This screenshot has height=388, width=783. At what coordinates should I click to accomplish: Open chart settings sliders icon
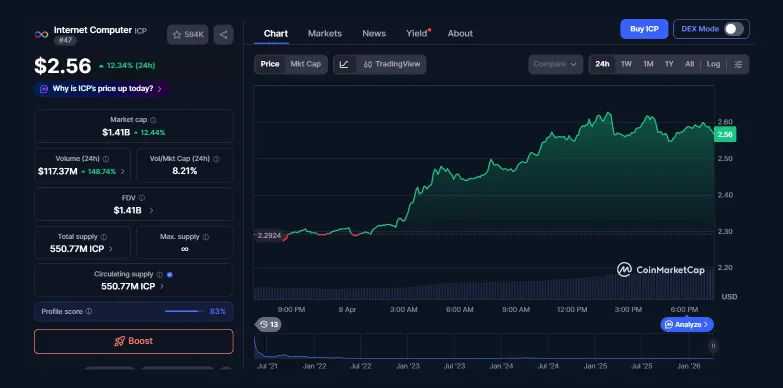pos(738,64)
